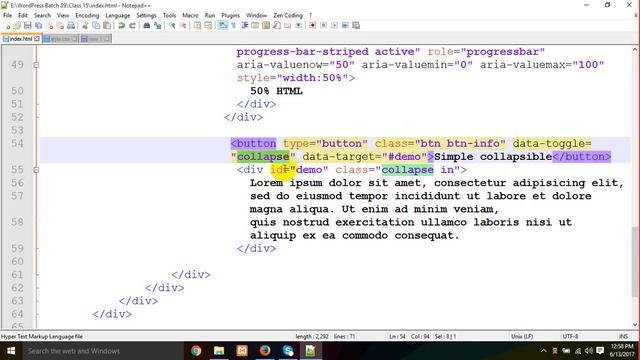
Task: Open the Action Center notification icon
Action: tap(600, 351)
